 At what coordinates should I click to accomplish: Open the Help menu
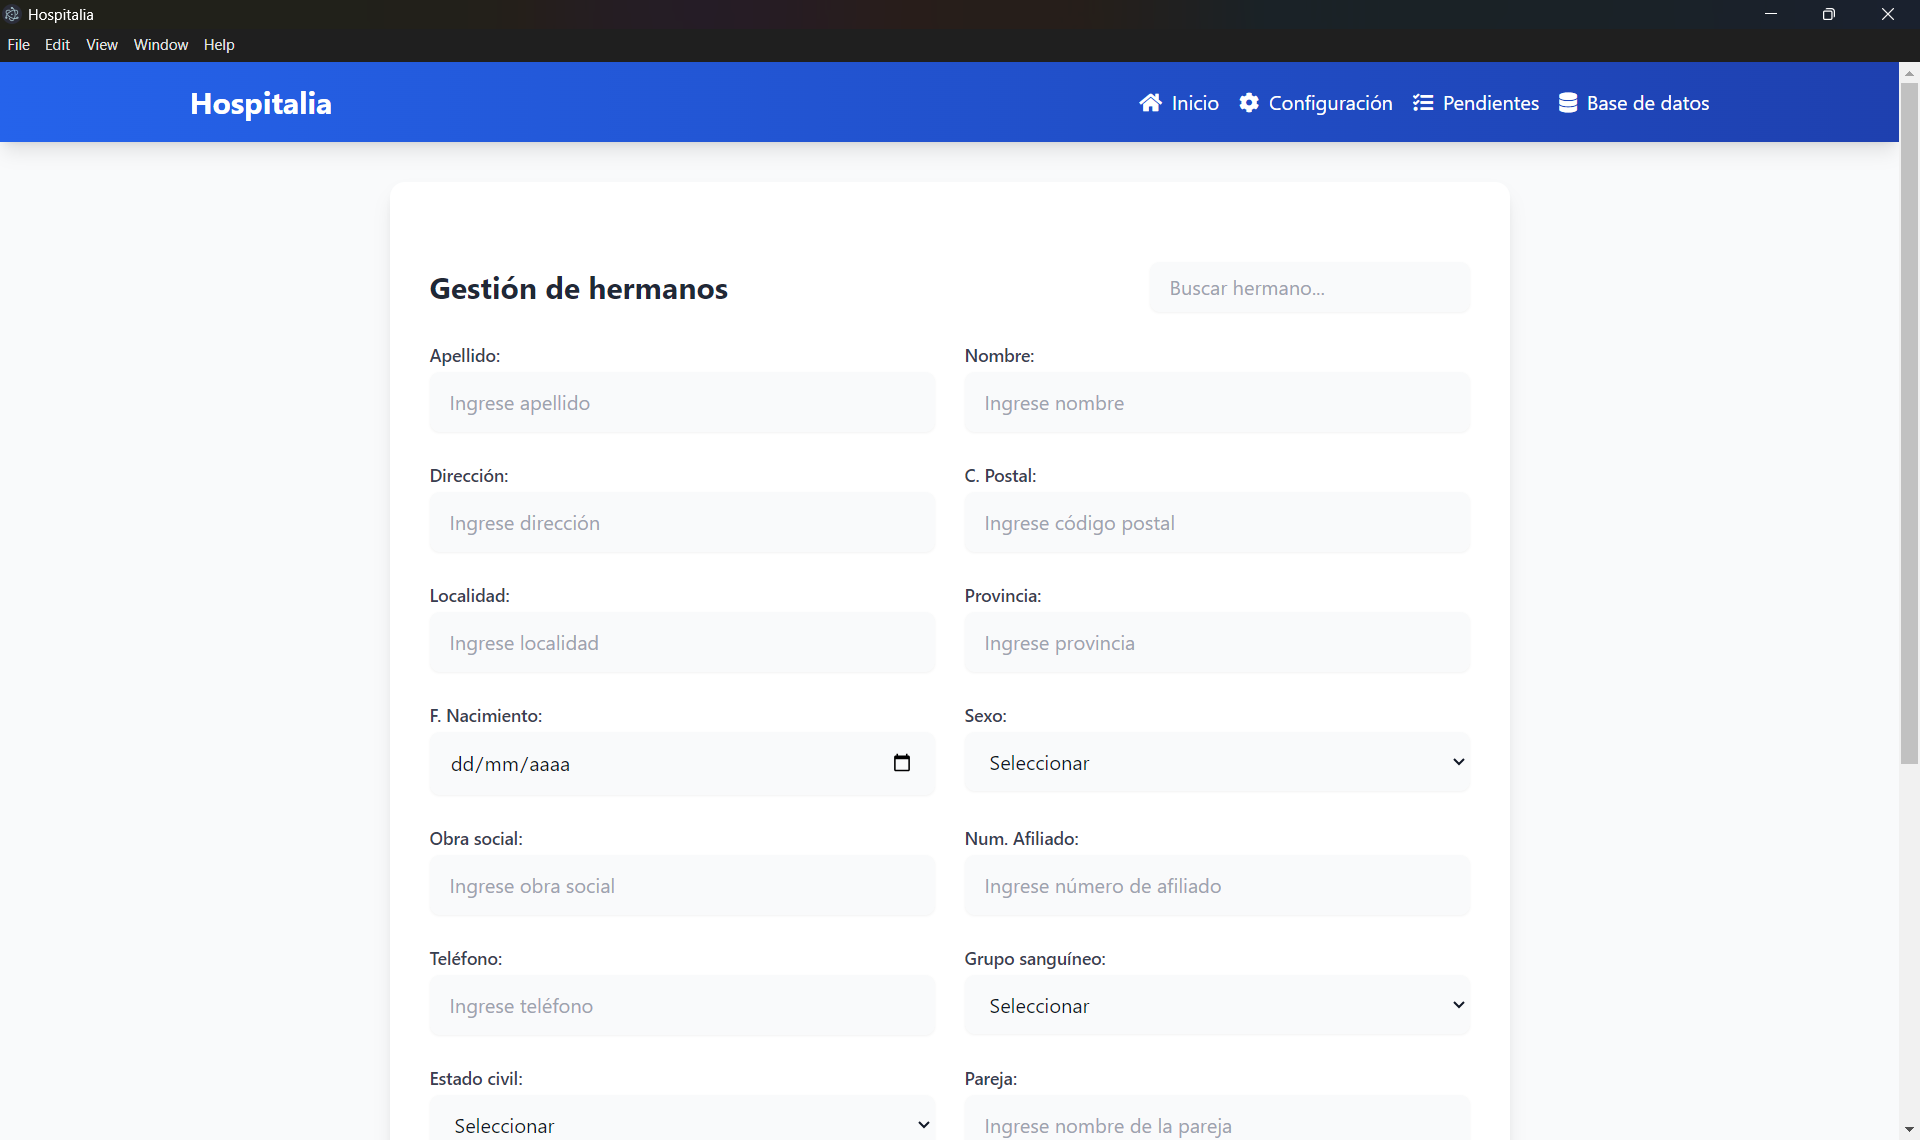(218, 45)
